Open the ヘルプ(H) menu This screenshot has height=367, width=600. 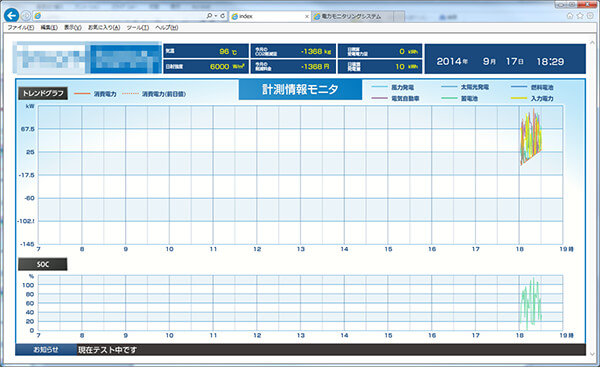[x=166, y=28]
